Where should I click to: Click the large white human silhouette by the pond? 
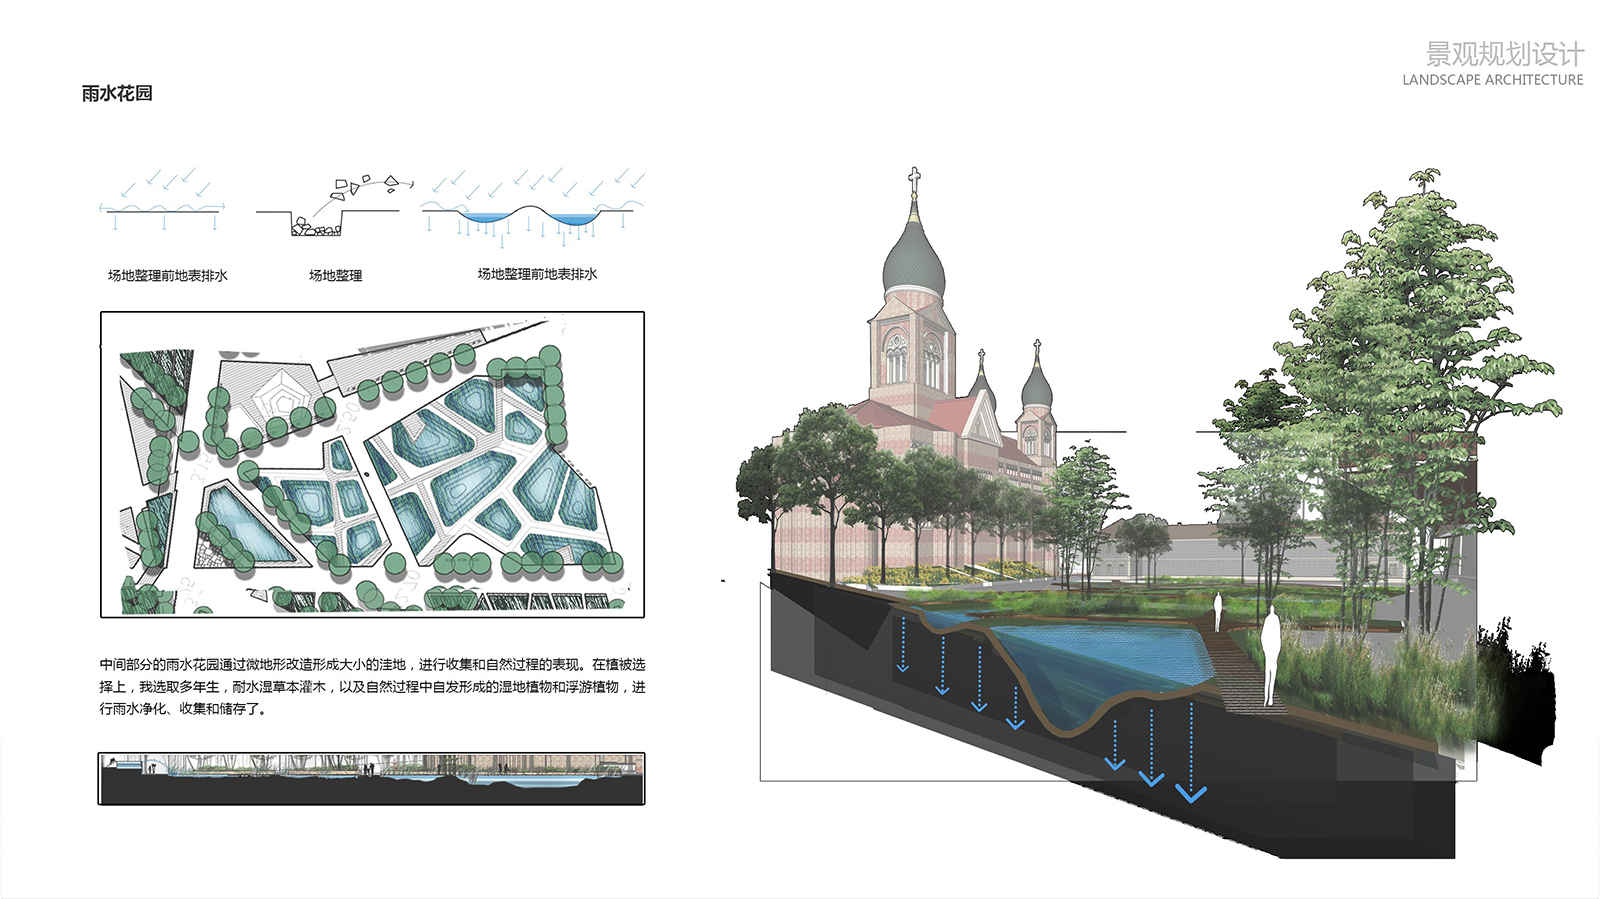1270,655
